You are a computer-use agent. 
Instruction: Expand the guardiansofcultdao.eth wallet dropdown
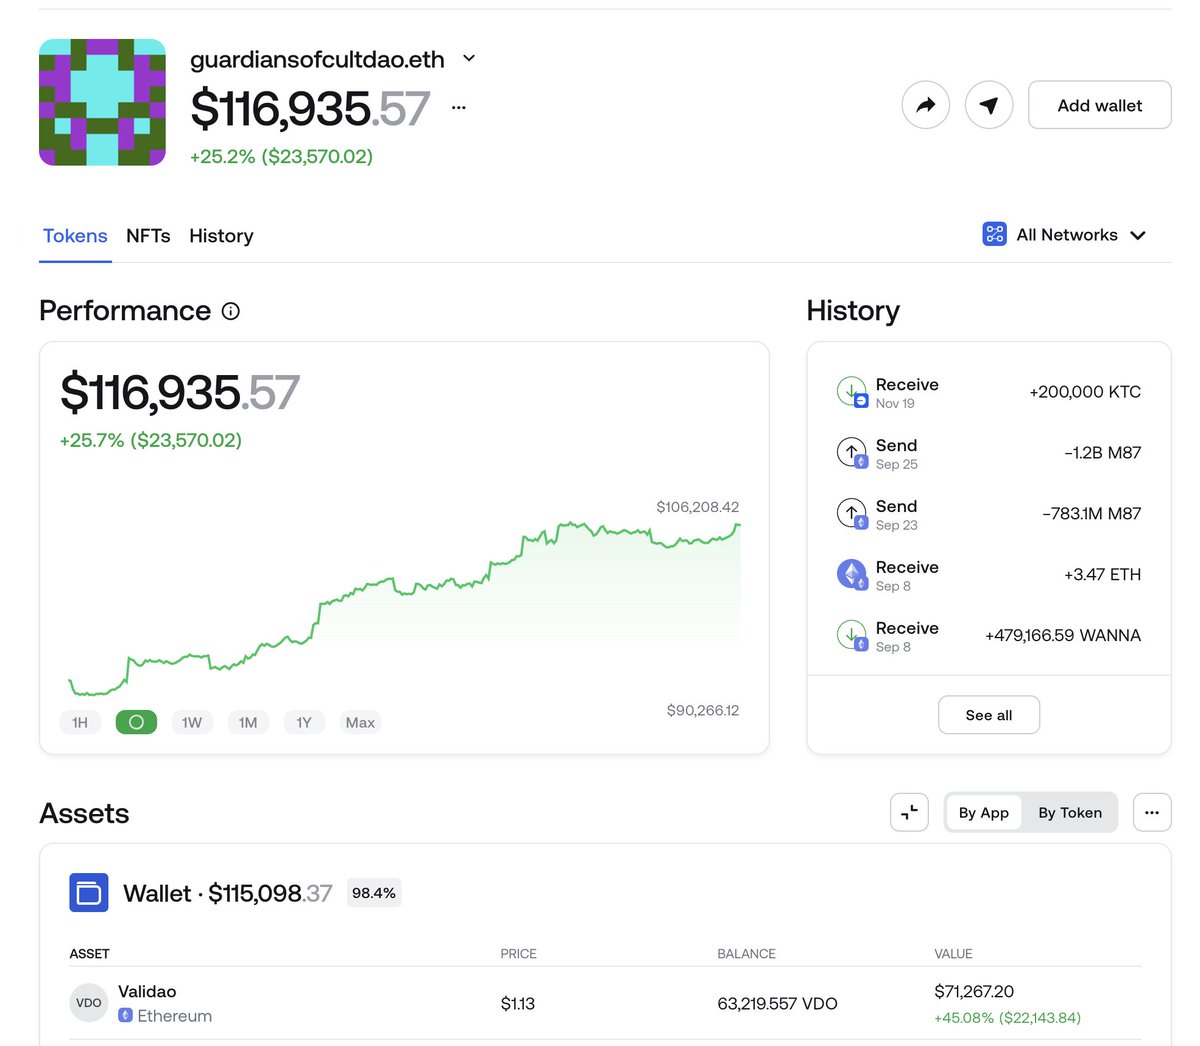[x=468, y=58]
